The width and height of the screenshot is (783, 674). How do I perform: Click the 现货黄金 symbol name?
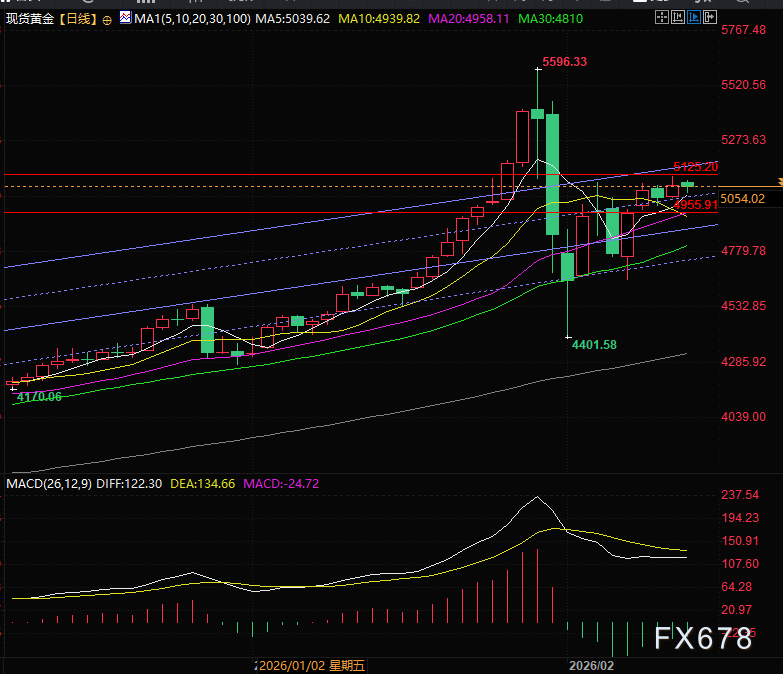pos(29,18)
